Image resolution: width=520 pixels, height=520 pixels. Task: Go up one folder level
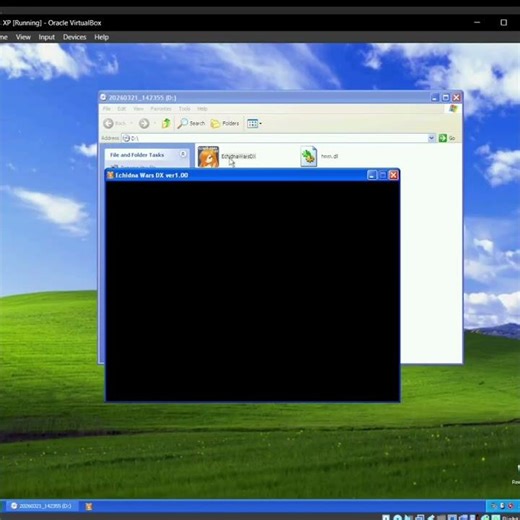166,123
